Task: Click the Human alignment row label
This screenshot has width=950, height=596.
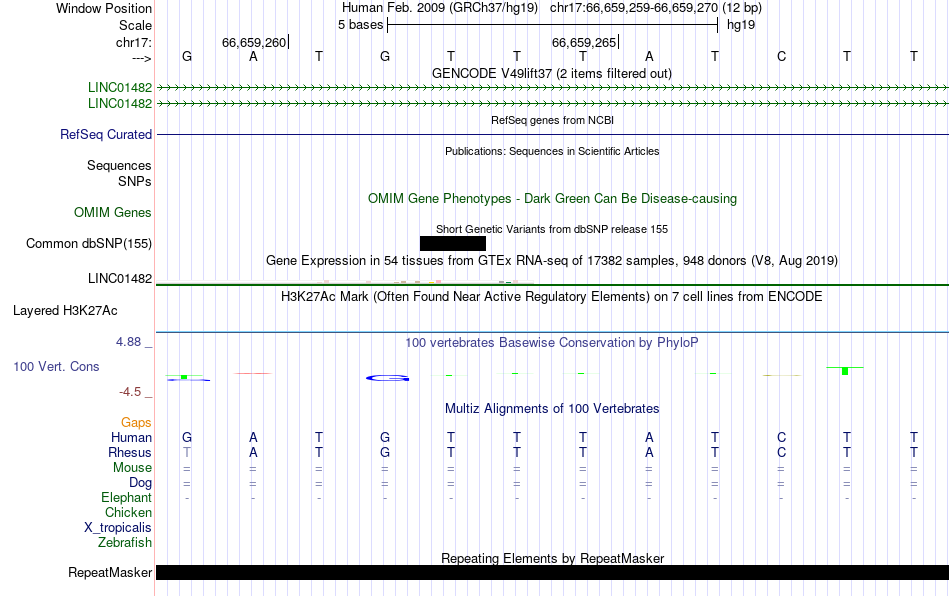Action: click(x=131, y=437)
